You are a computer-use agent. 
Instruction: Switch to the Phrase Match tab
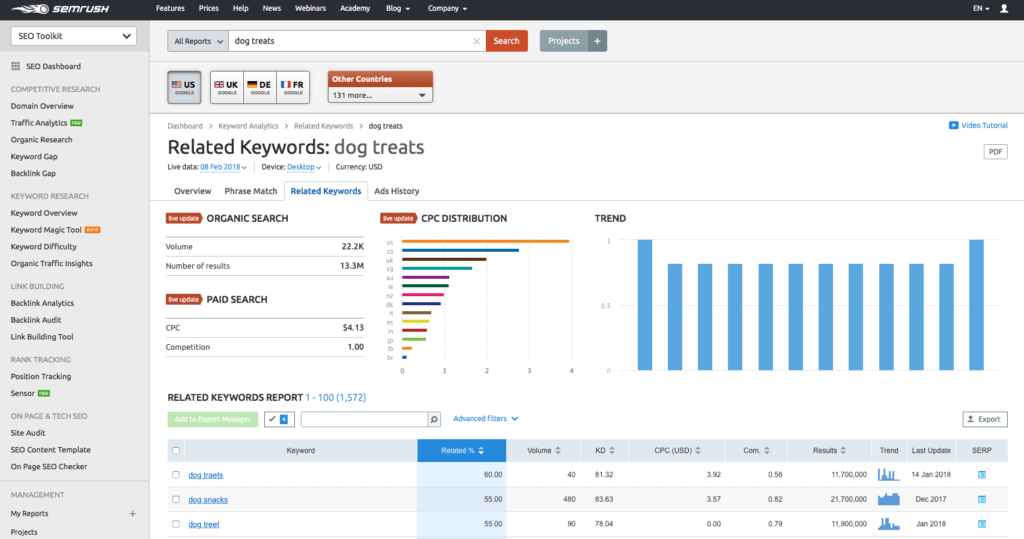pyautogui.click(x=251, y=191)
